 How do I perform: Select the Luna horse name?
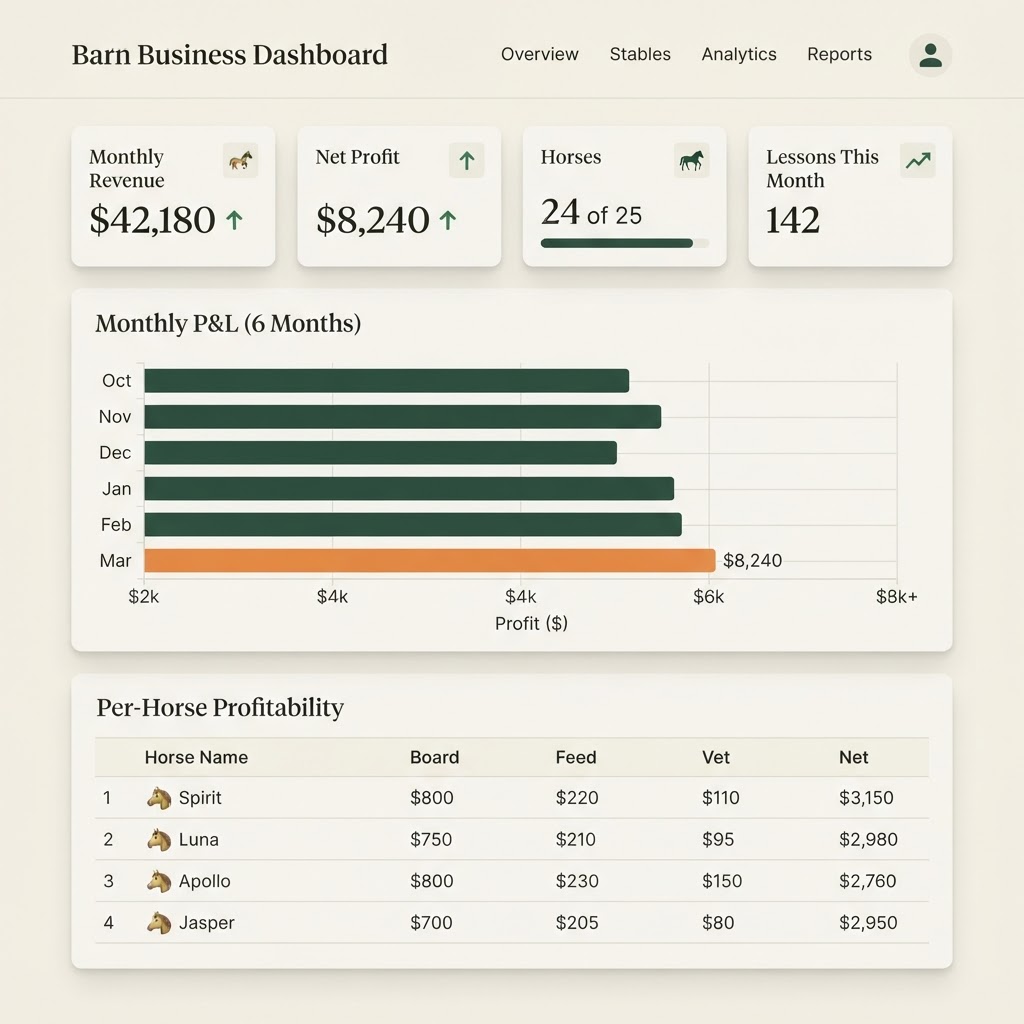pos(199,839)
